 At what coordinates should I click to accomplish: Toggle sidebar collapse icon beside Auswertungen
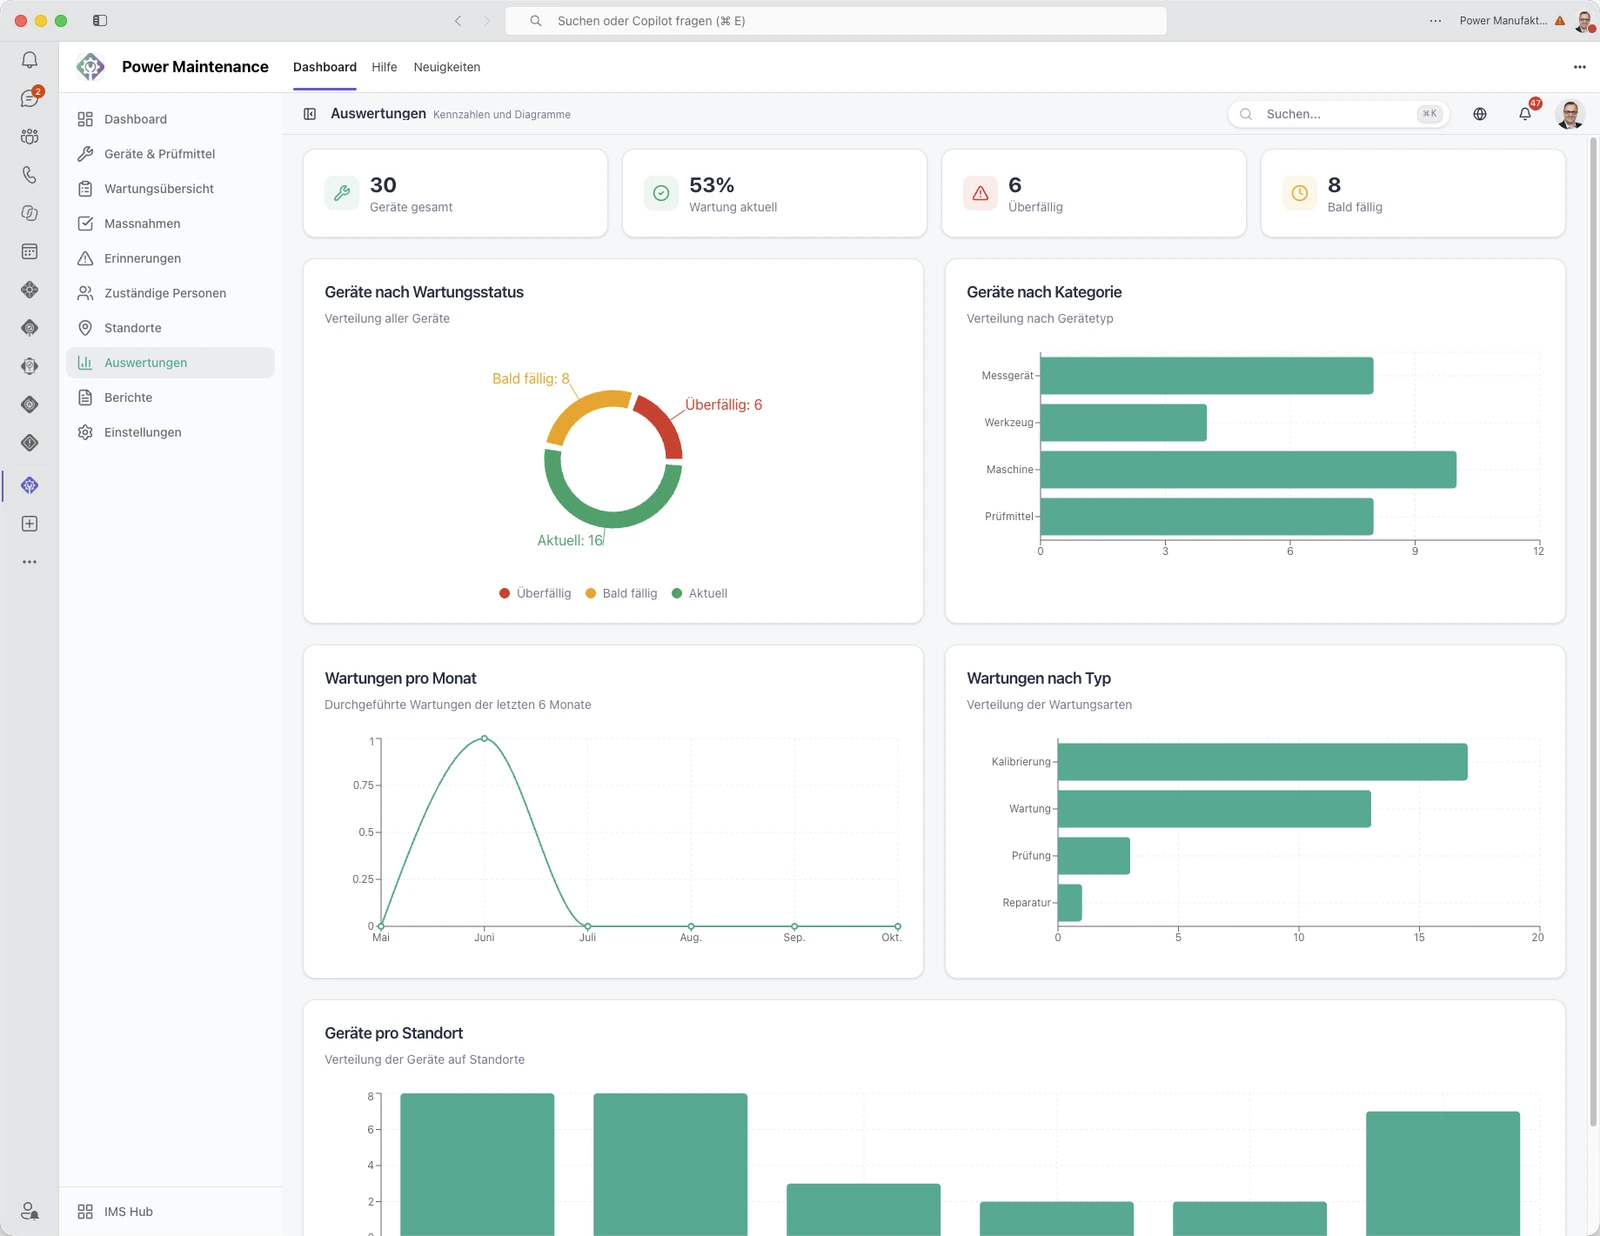point(310,114)
